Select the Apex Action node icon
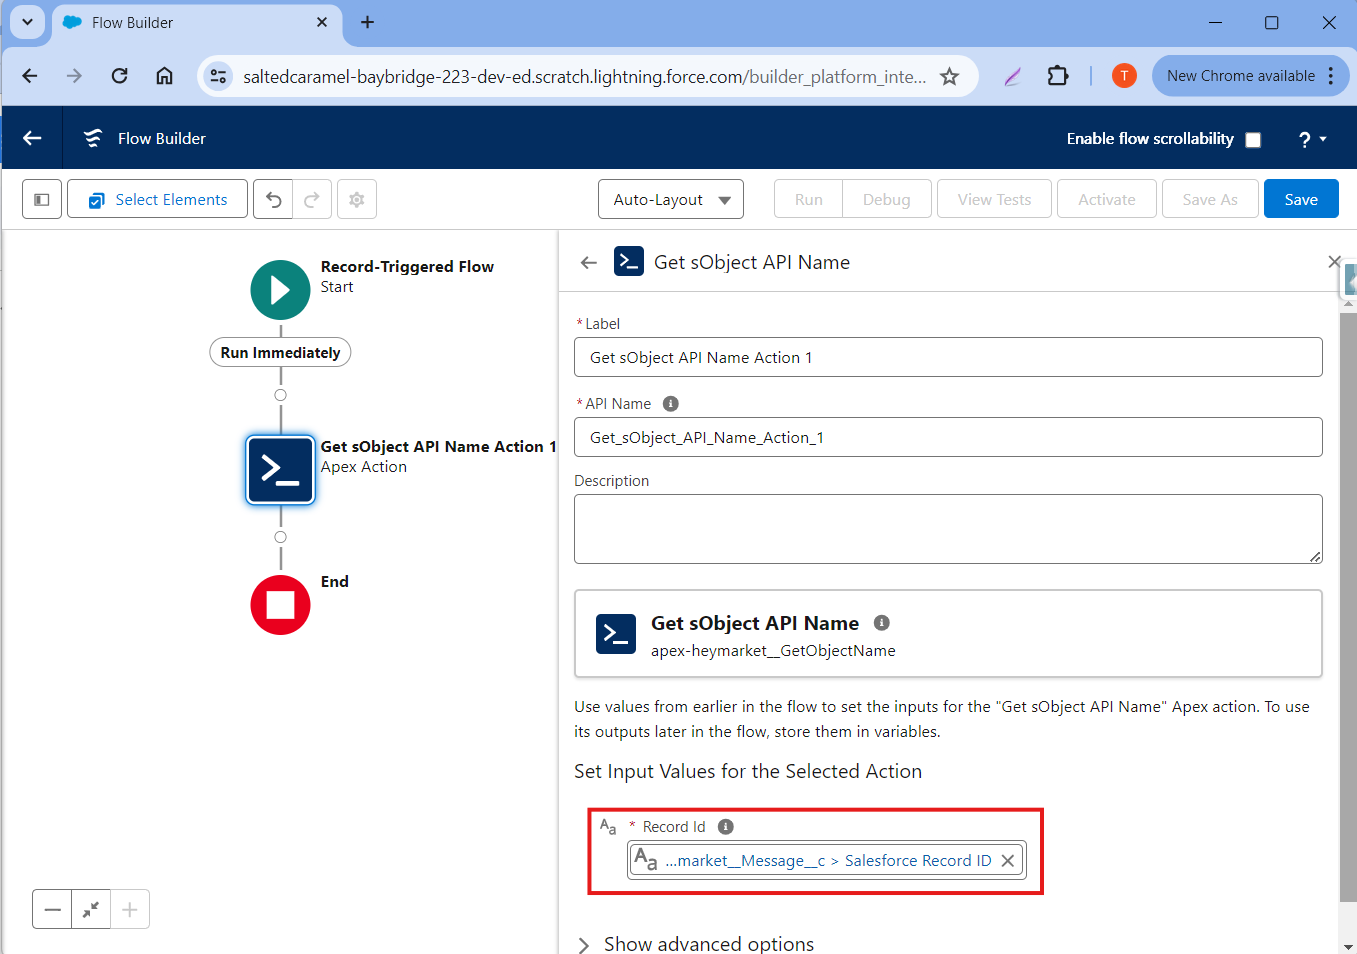Screen dimensions: 1357x954 (280, 469)
